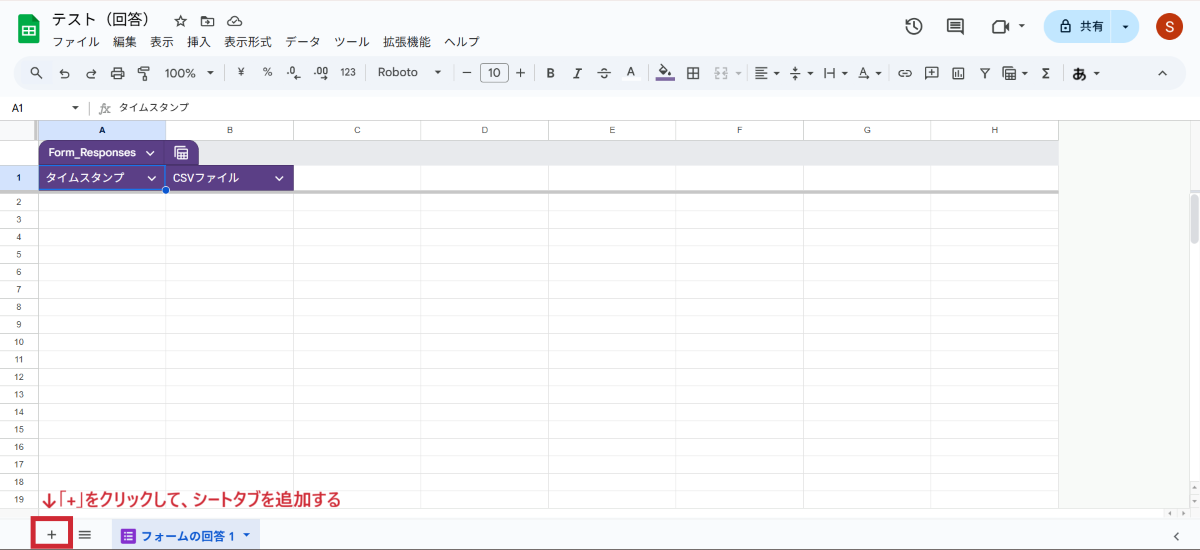Toggle bold formatting
Screen dimensions: 1200x550
[x=550, y=73]
